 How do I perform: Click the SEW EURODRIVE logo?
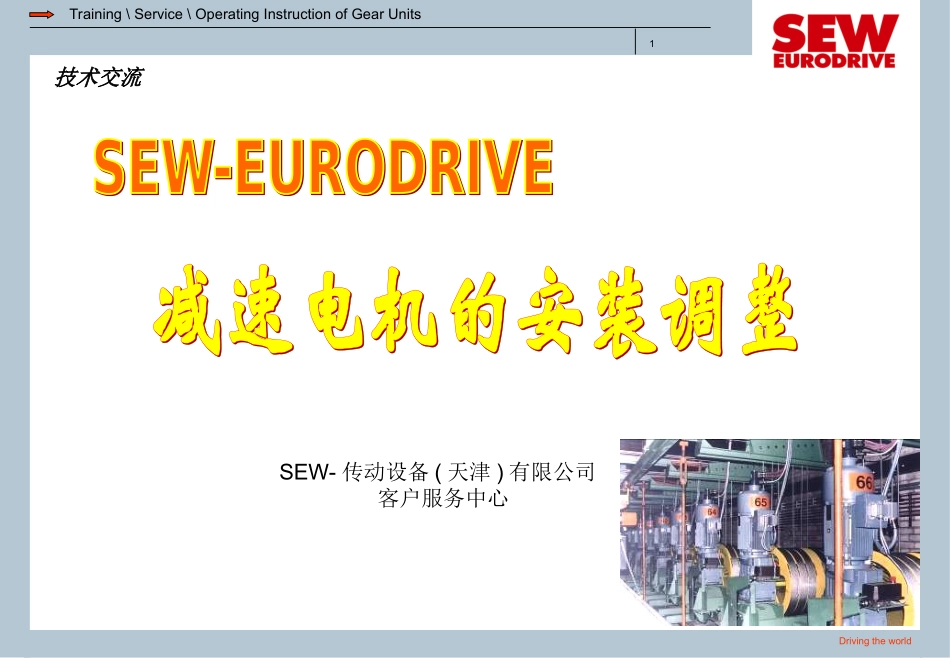click(x=834, y=41)
